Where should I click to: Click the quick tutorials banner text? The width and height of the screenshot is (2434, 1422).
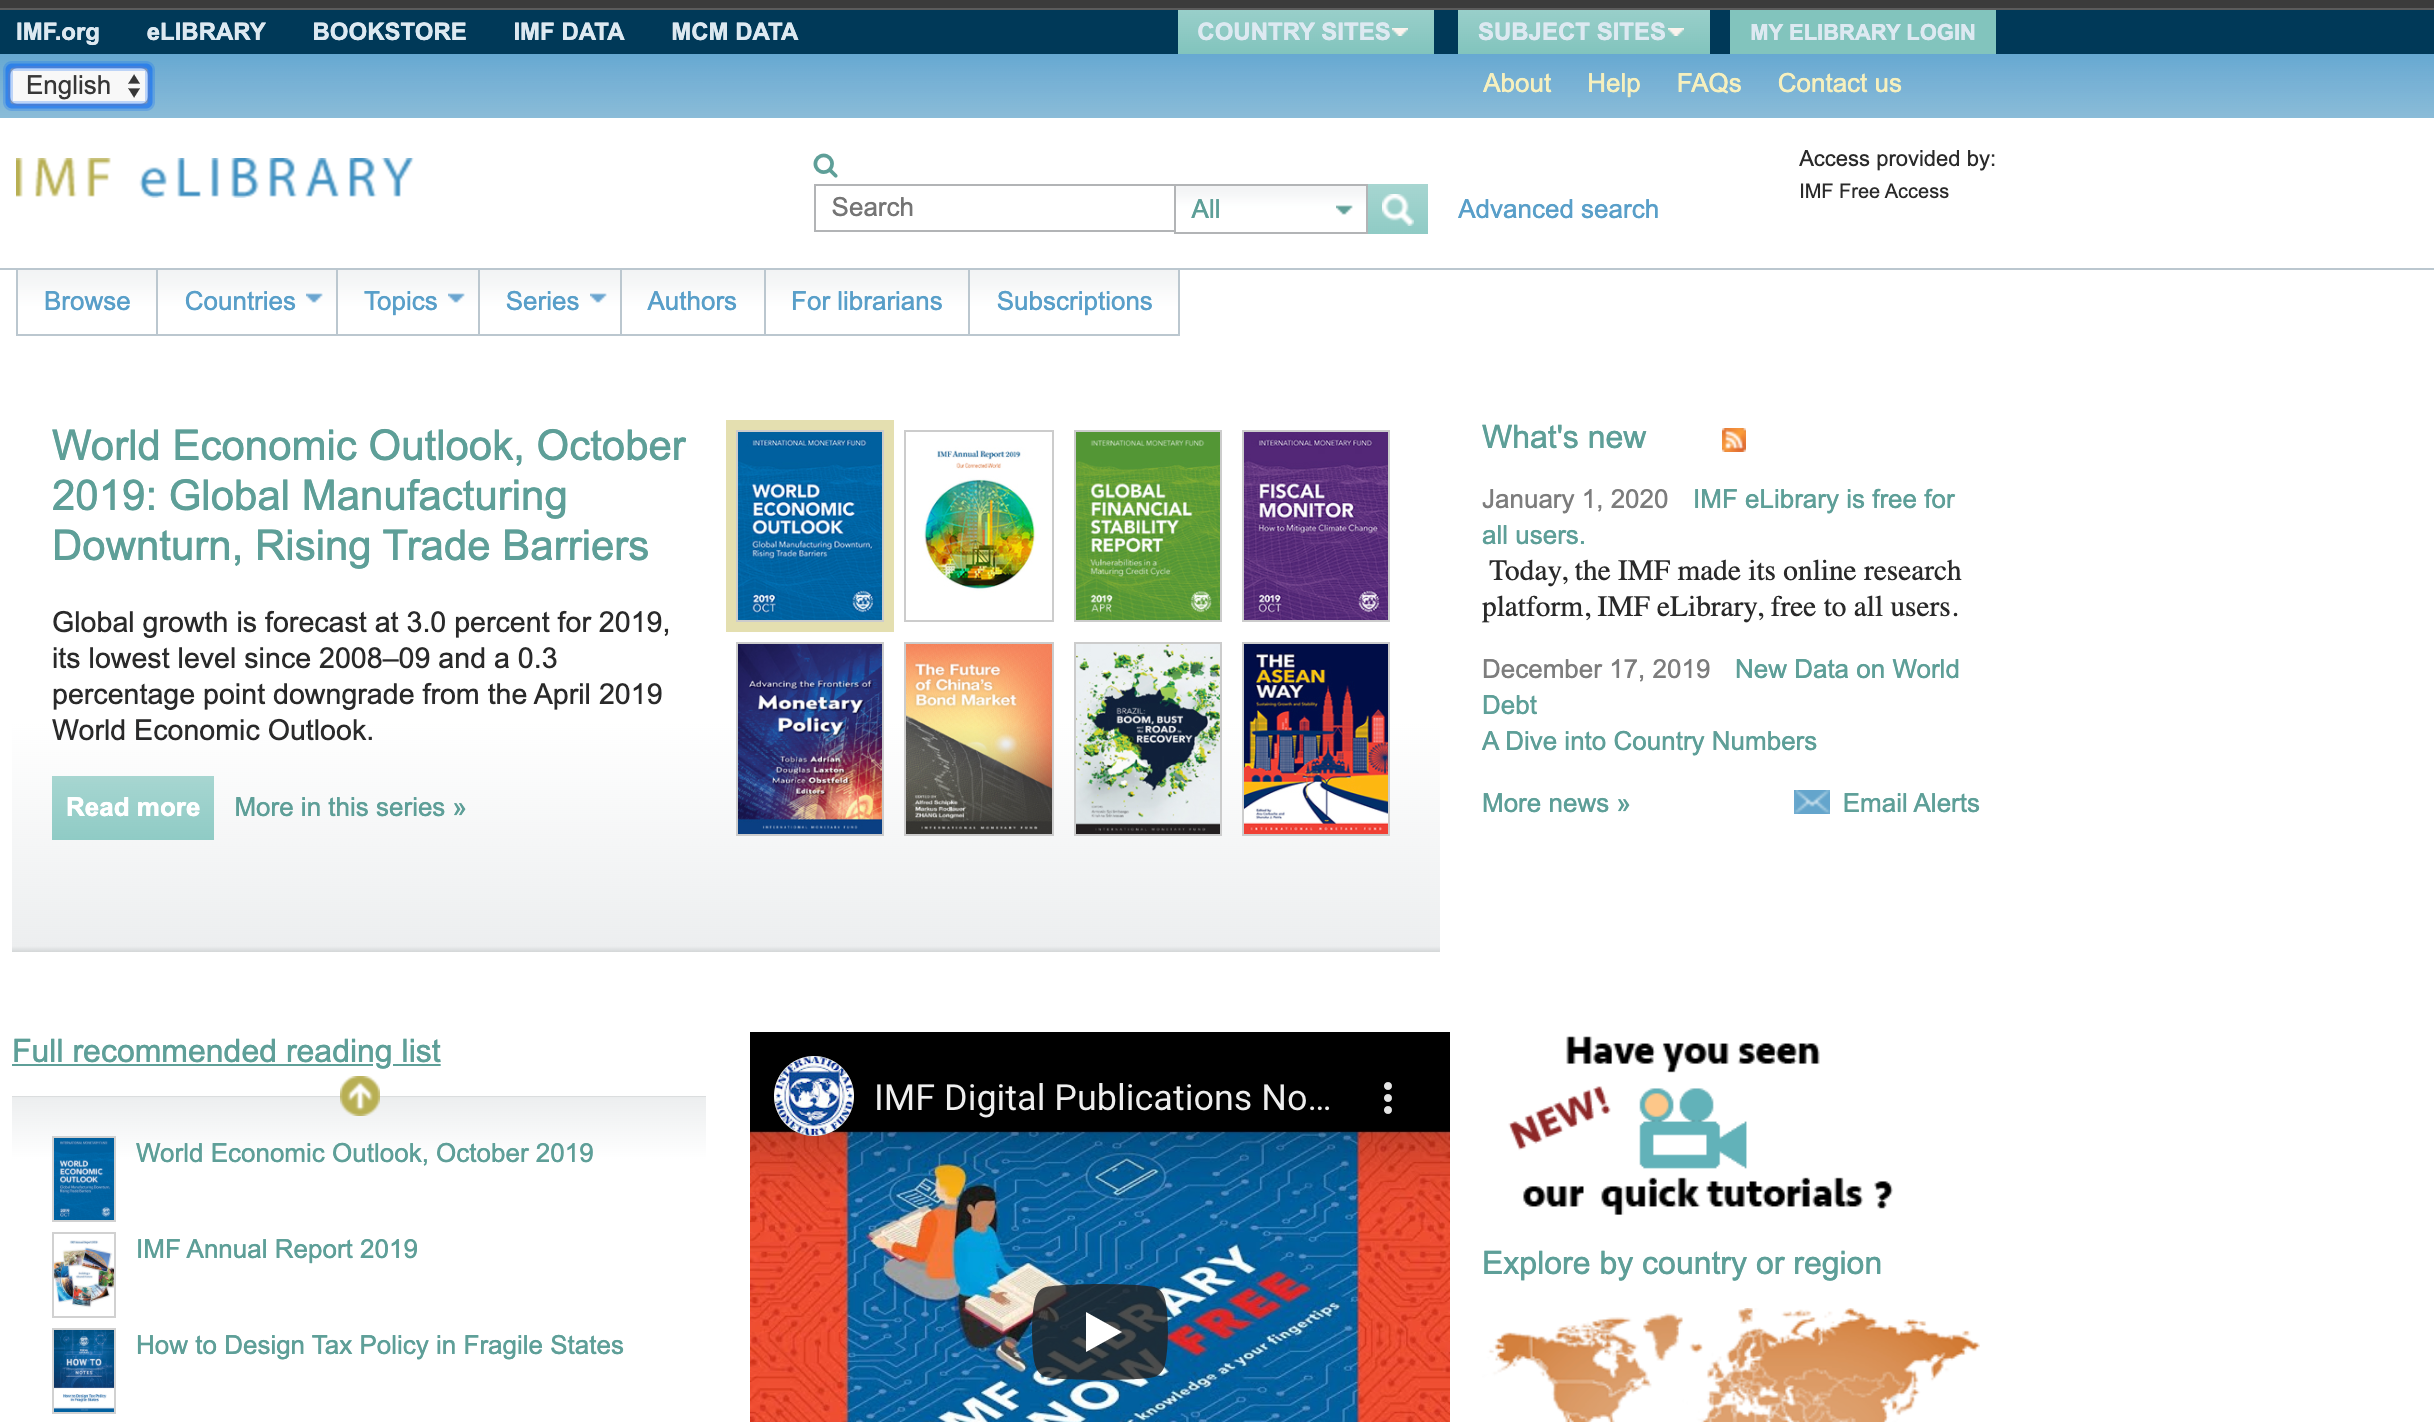(x=1706, y=1194)
